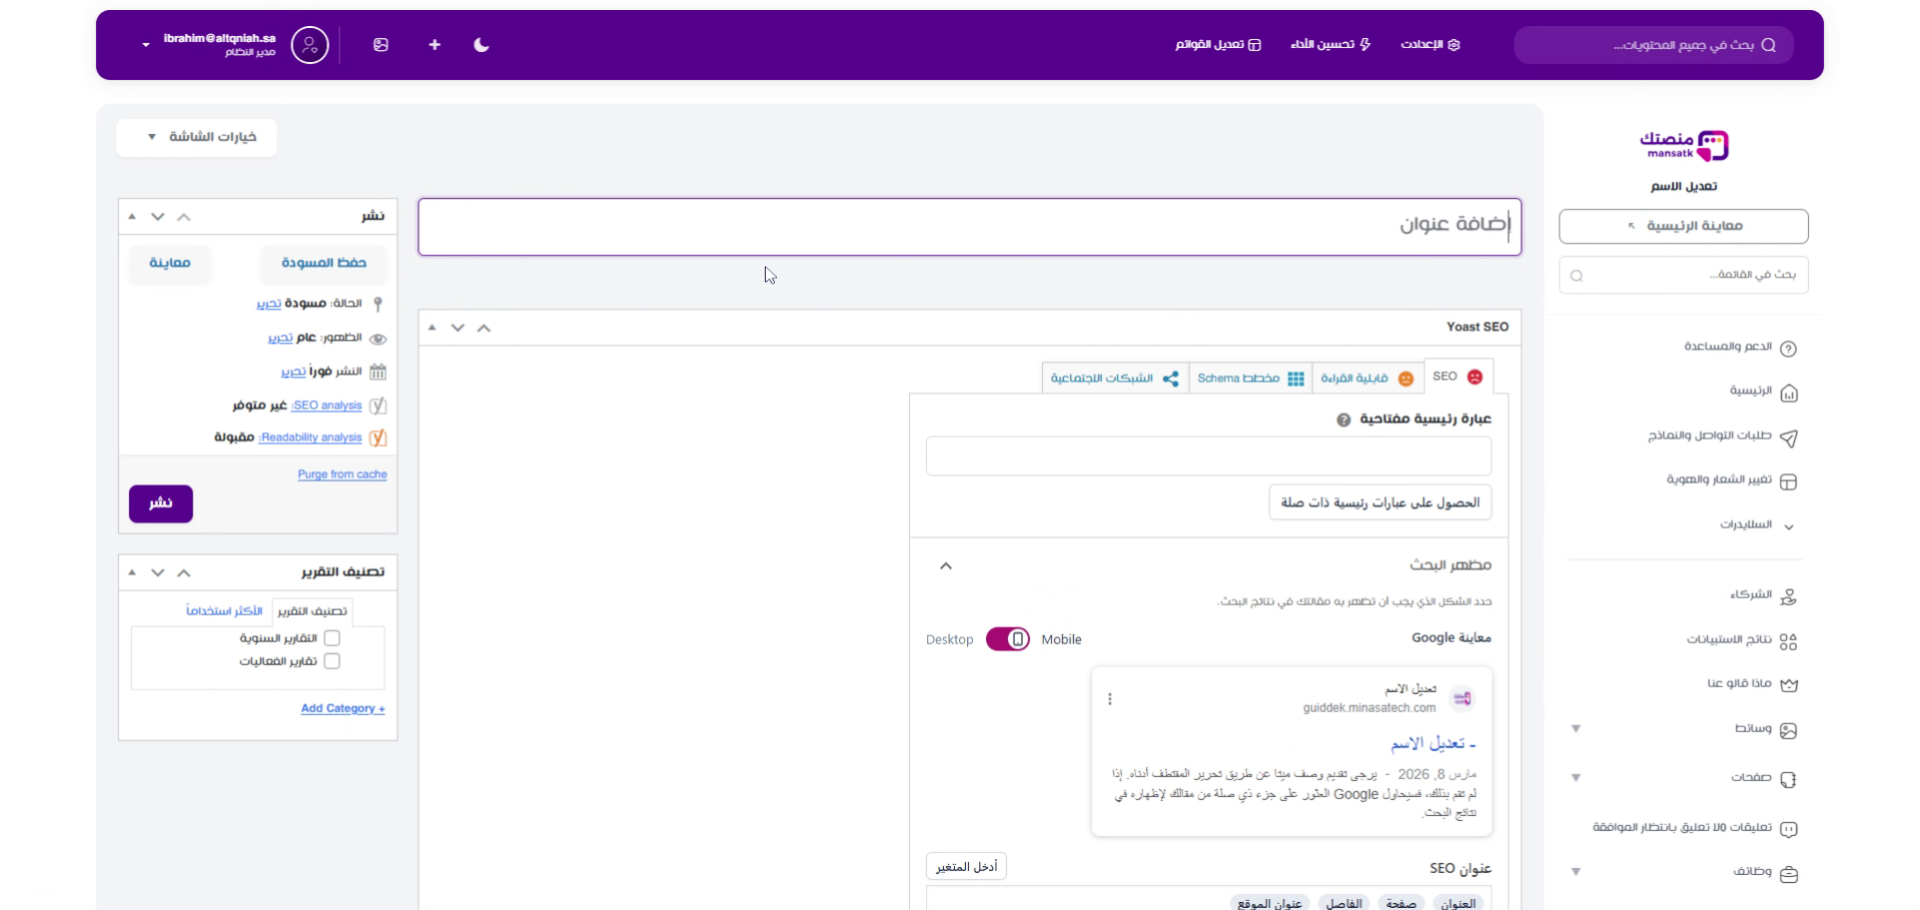
Task: Click the نشر publish button
Action: 160,503
